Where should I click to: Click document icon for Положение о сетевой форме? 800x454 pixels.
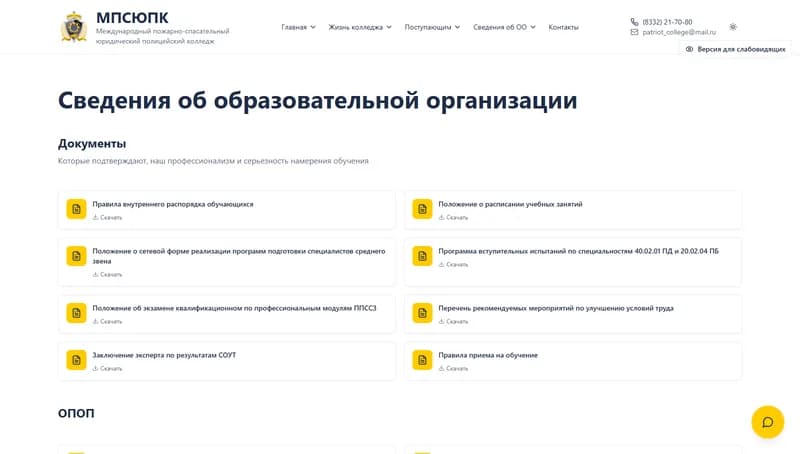click(77, 256)
